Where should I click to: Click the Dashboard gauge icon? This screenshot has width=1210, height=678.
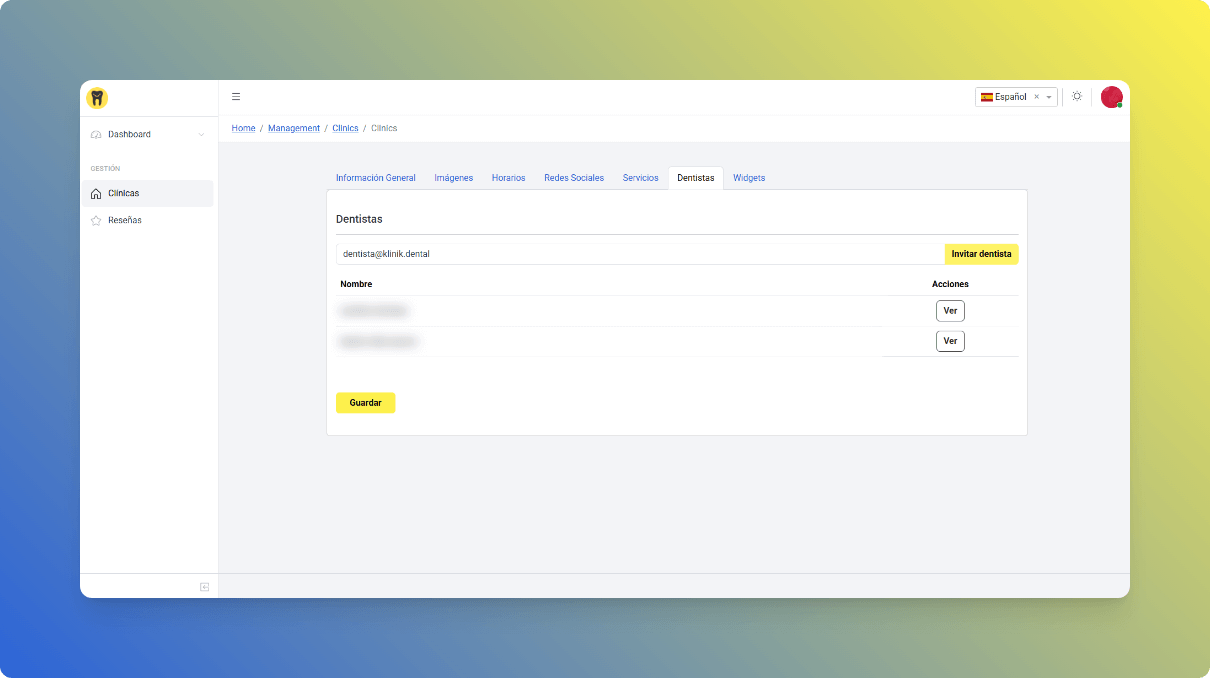coord(96,135)
